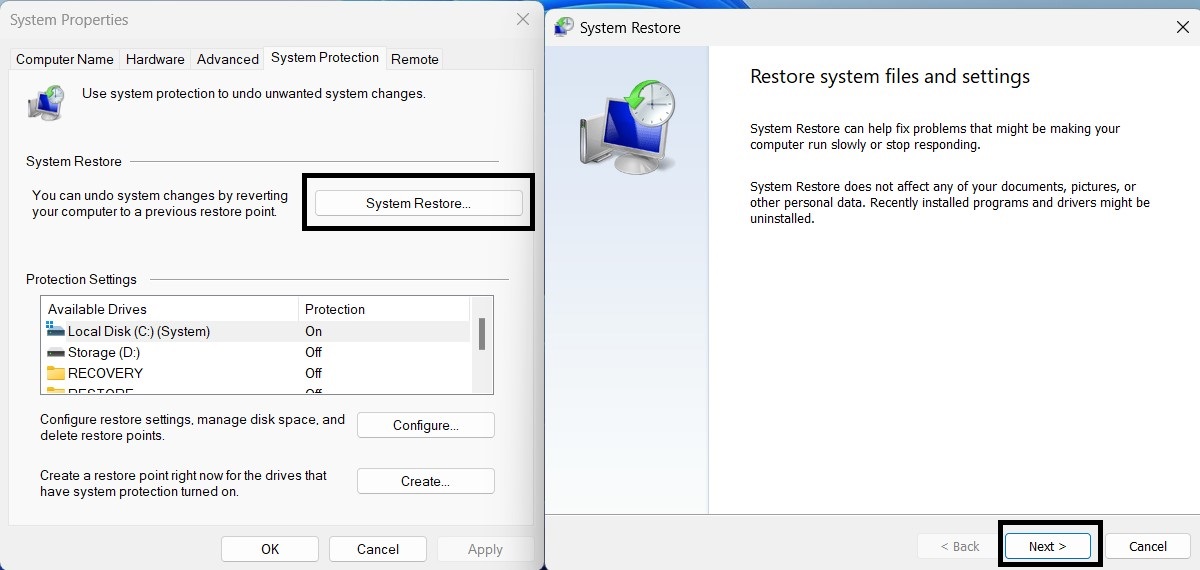This screenshot has height=570, width=1200.
Task: Click OK in System Properties
Action: click(270, 549)
